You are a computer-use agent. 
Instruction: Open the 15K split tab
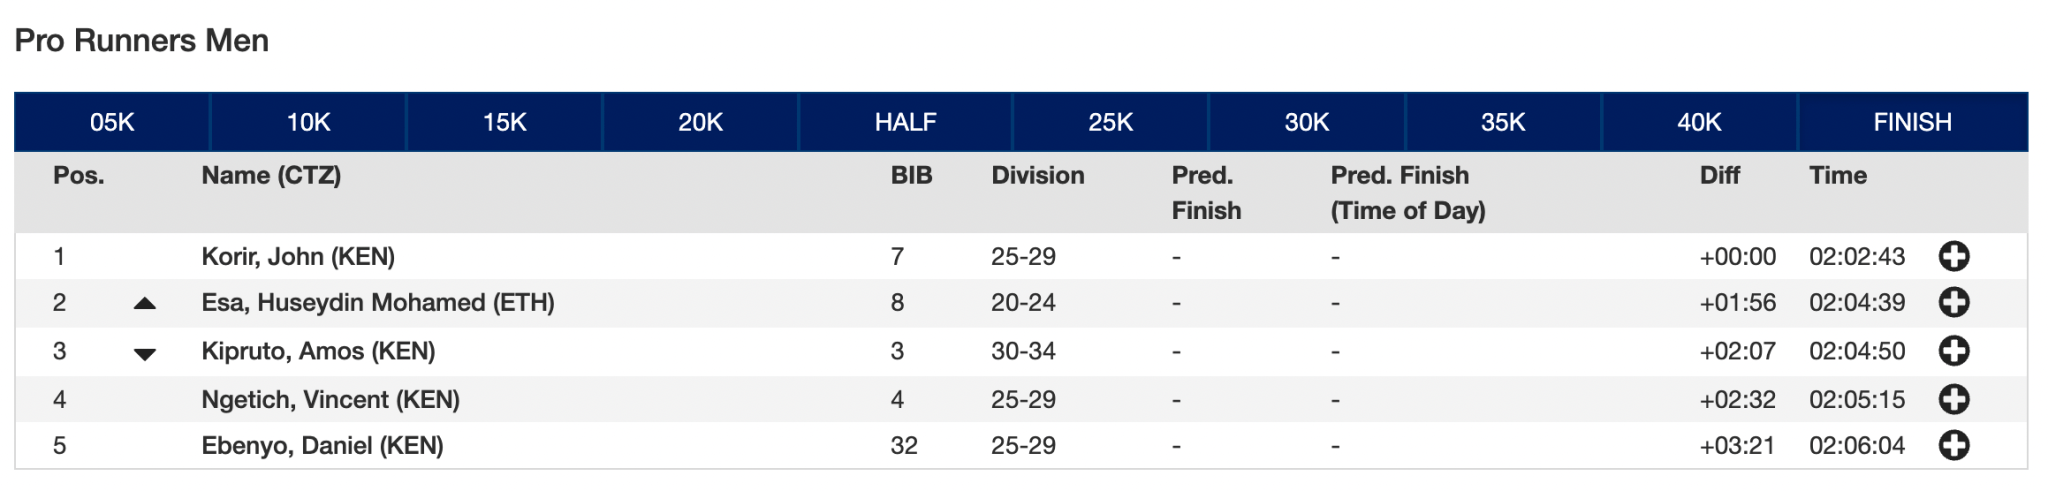click(504, 122)
